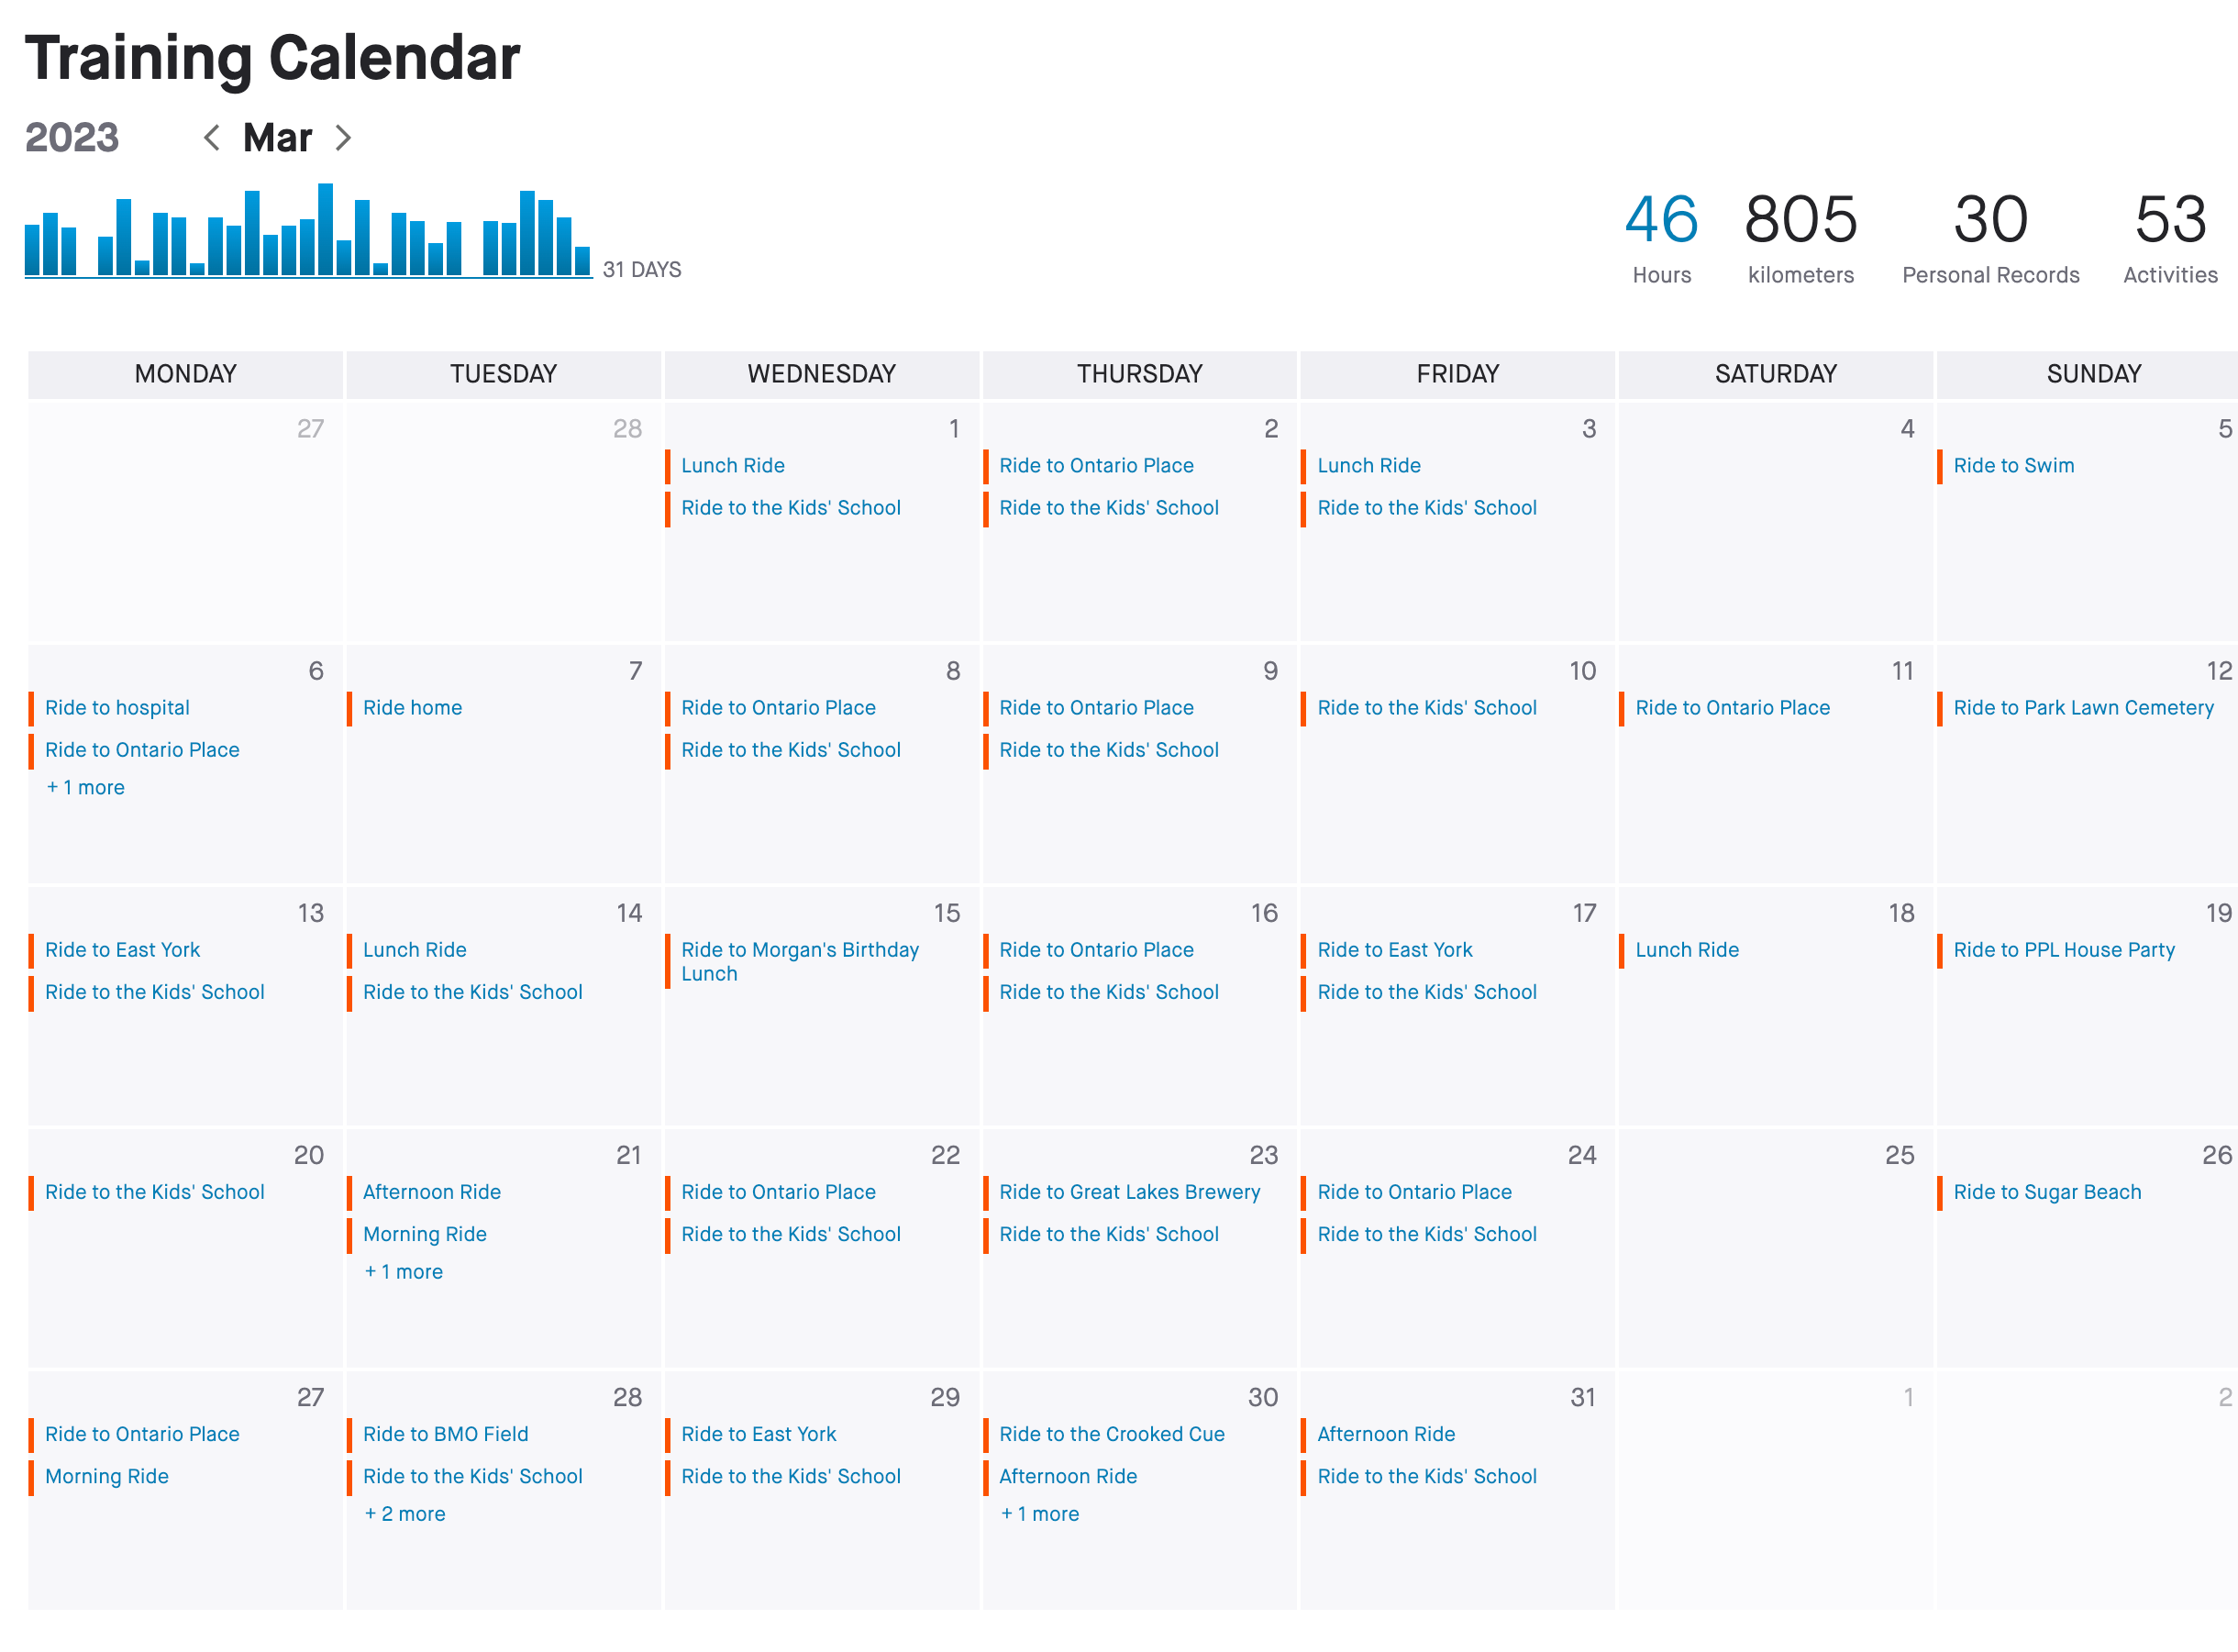Open 'Ride to PPL House Party'

click(2064, 950)
